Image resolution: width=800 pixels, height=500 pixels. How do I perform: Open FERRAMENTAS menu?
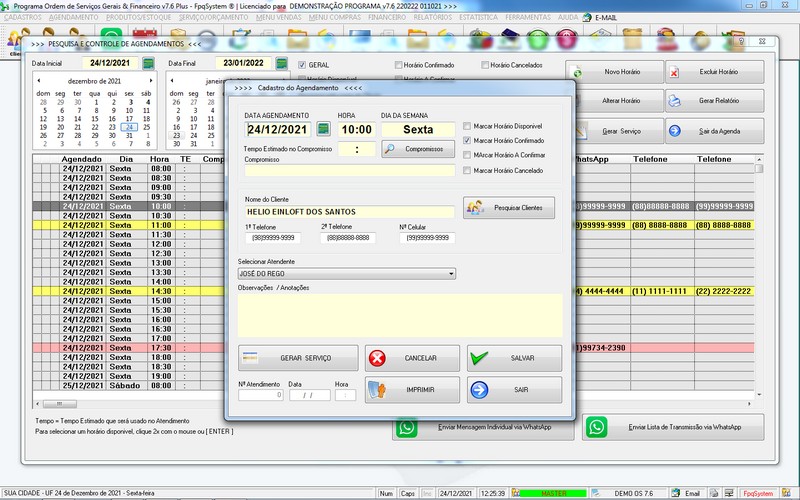[528, 17]
